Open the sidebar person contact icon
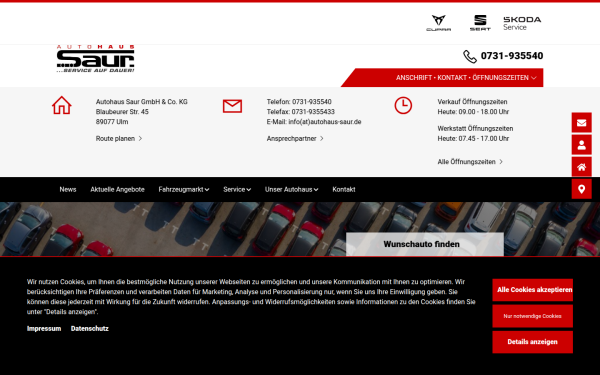The height and width of the screenshot is (375, 600). (x=582, y=145)
